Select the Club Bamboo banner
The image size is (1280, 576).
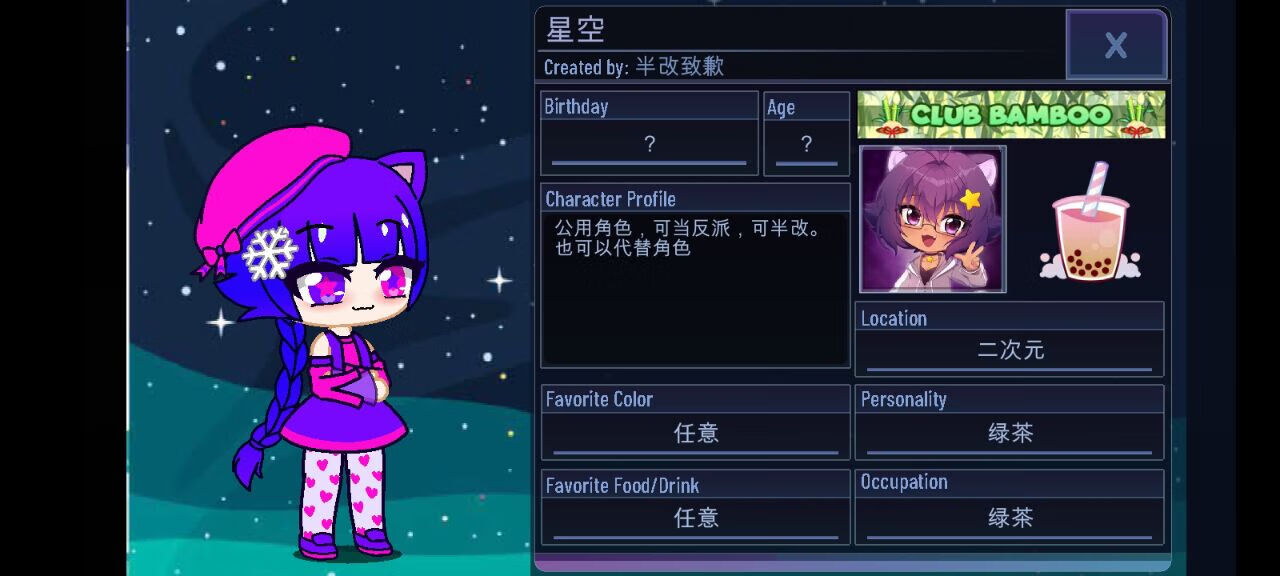[1011, 115]
